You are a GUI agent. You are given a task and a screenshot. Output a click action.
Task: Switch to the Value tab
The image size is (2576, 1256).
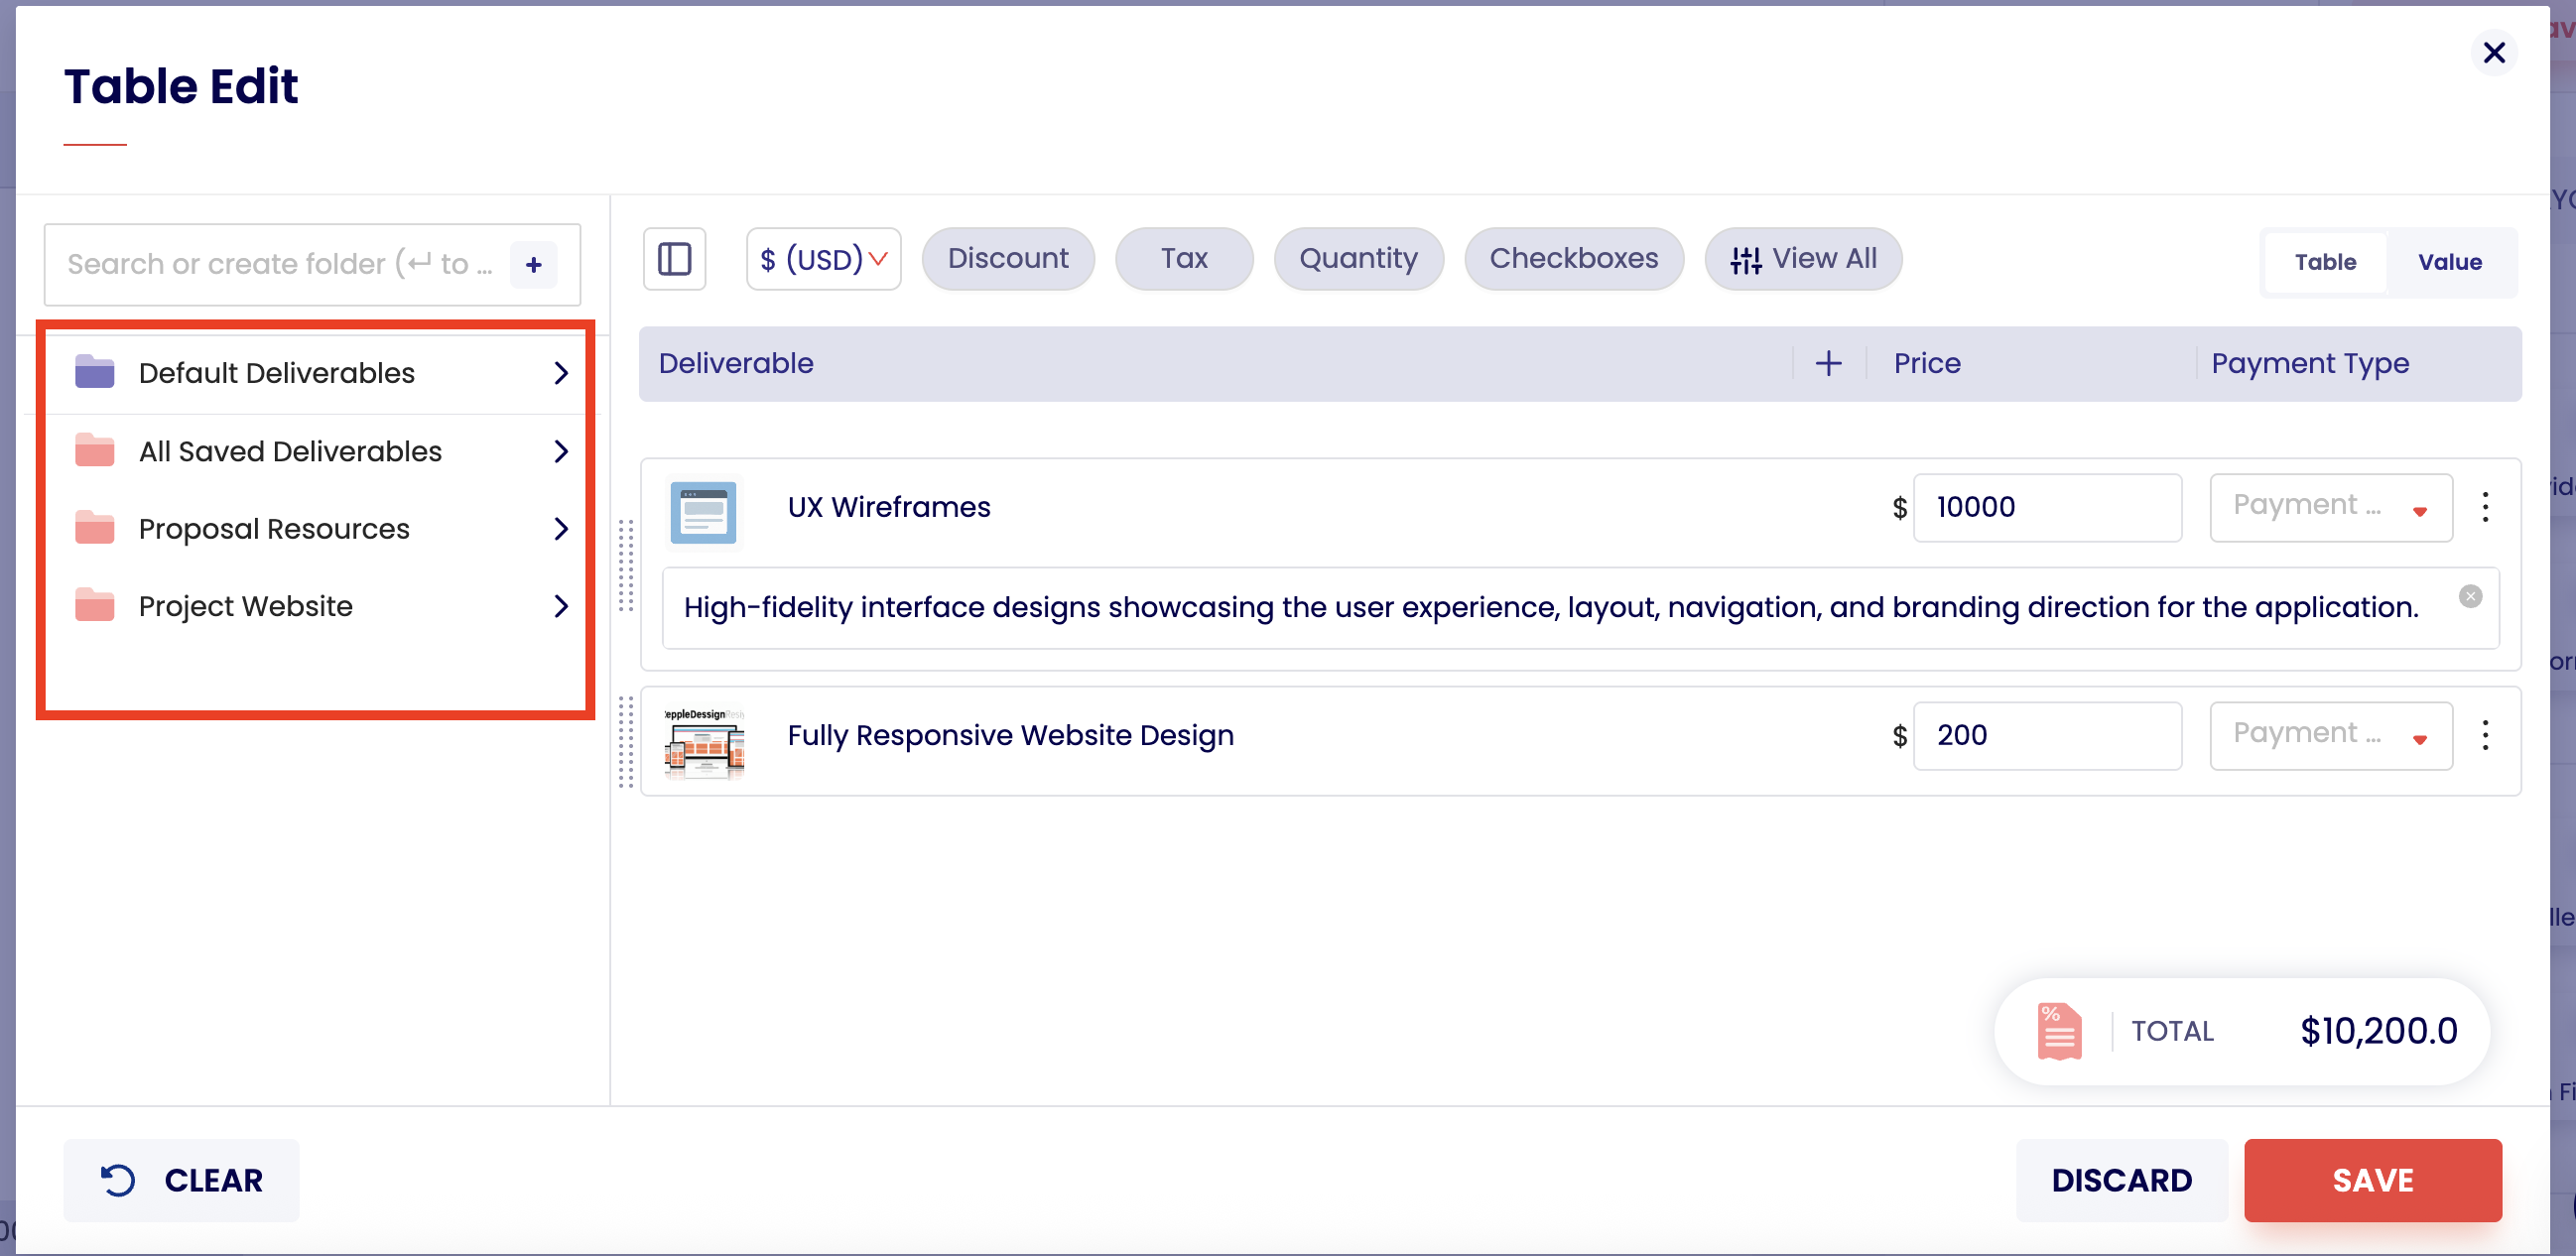(x=2450, y=262)
